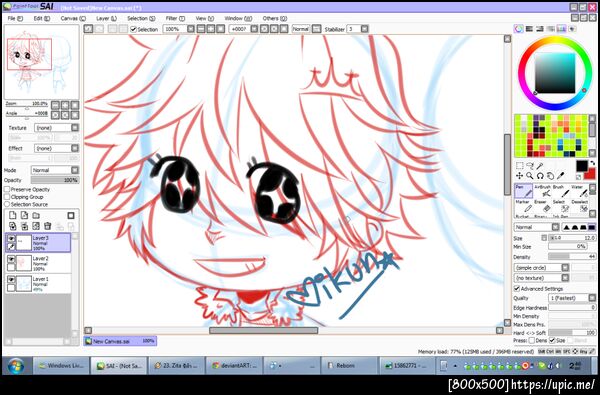Select the Pen brush tool
600x395 pixels.
tap(523, 191)
